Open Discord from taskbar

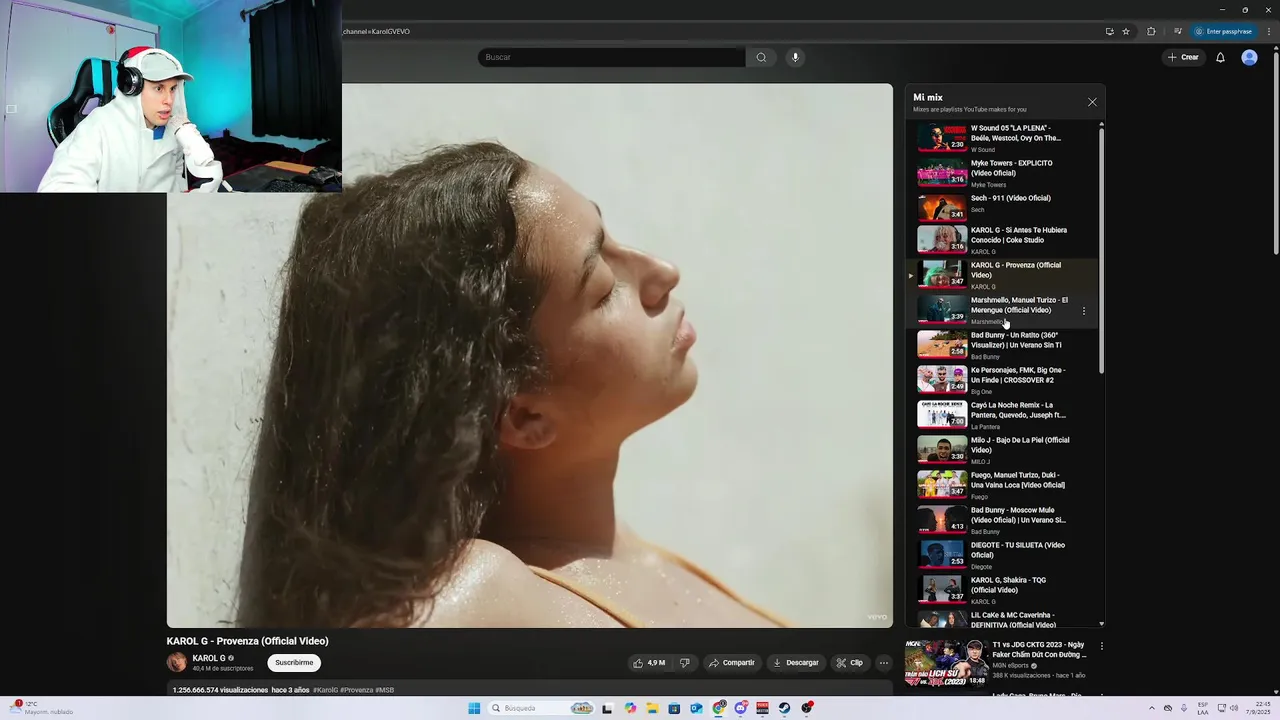741,708
